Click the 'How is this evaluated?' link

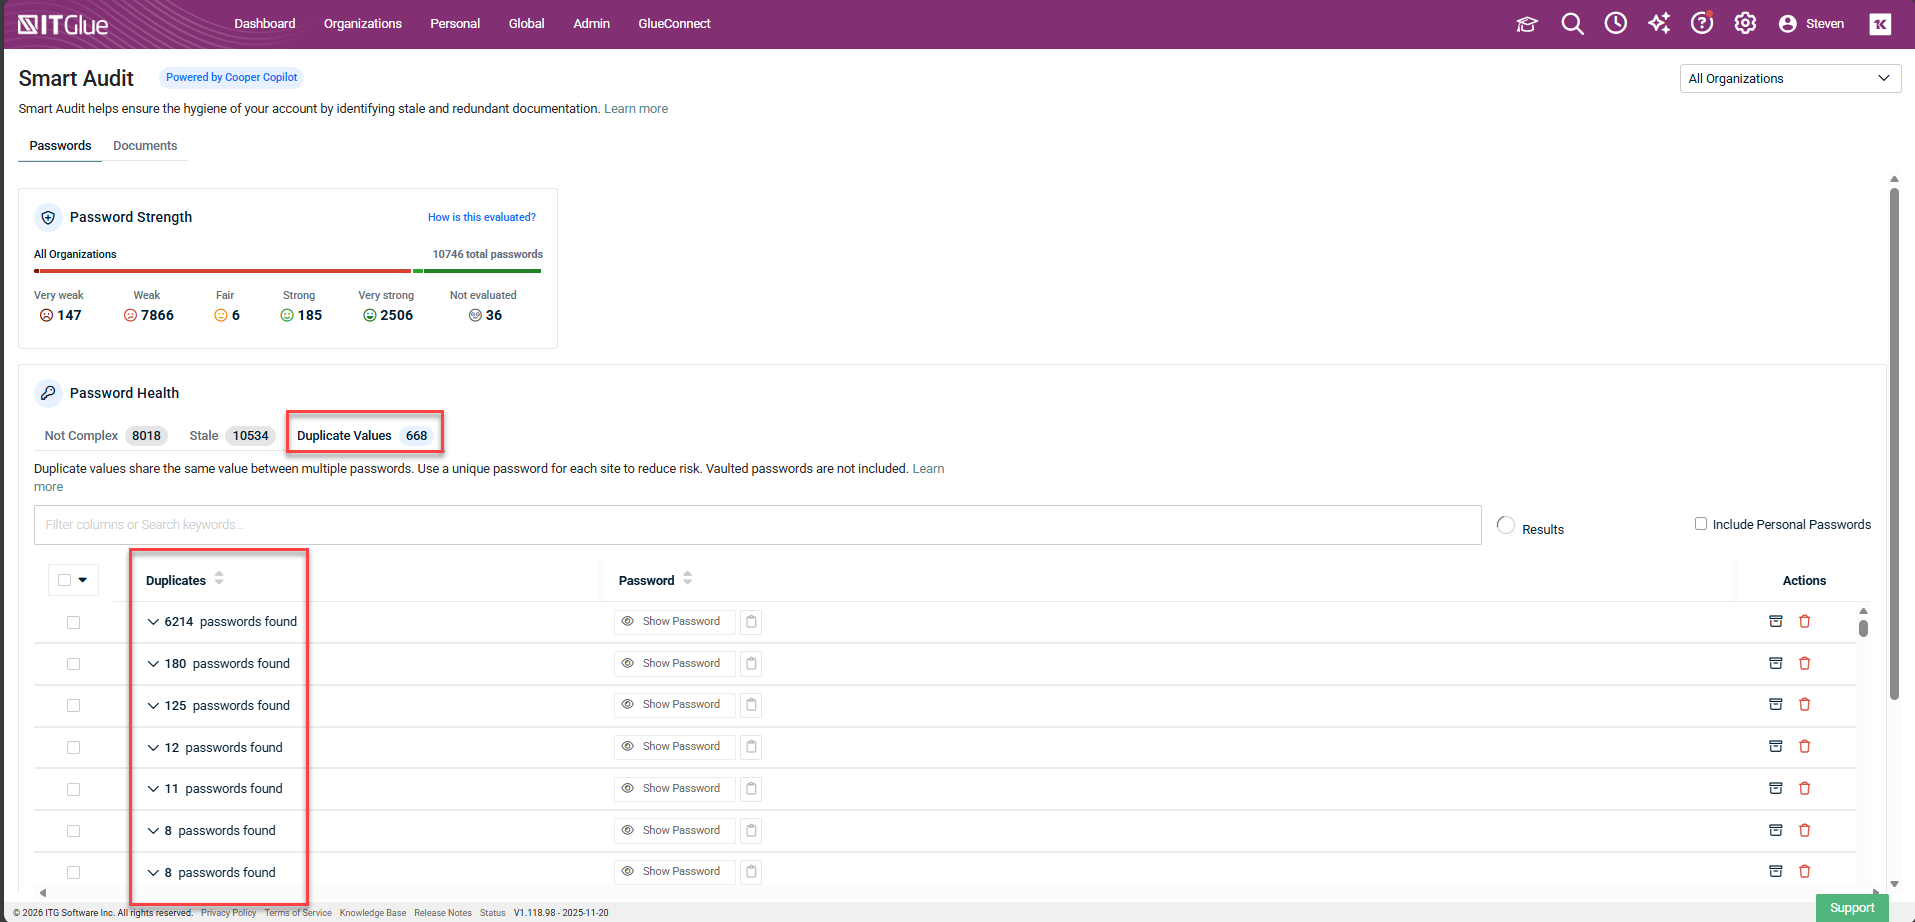(x=481, y=217)
